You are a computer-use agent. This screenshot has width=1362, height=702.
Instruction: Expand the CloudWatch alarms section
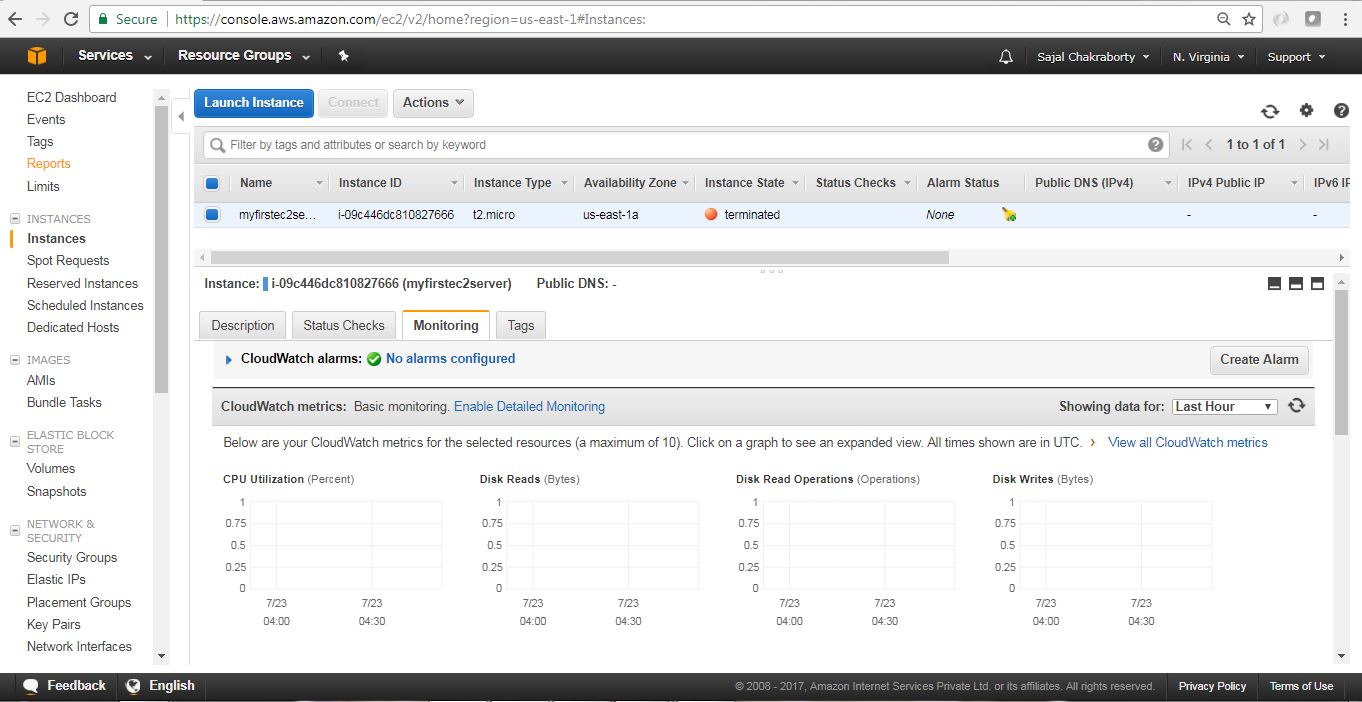(x=229, y=359)
